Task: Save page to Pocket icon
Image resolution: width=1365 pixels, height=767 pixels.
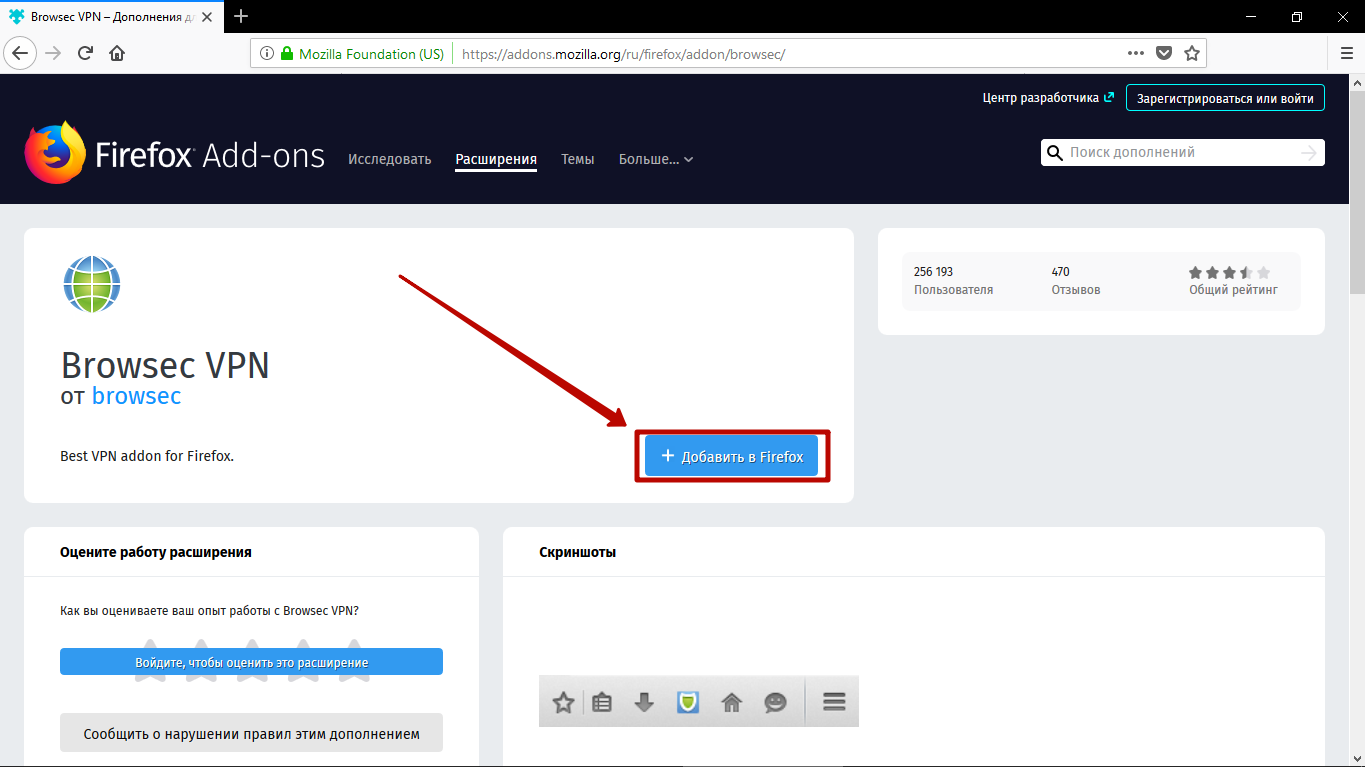Action: tap(1164, 53)
